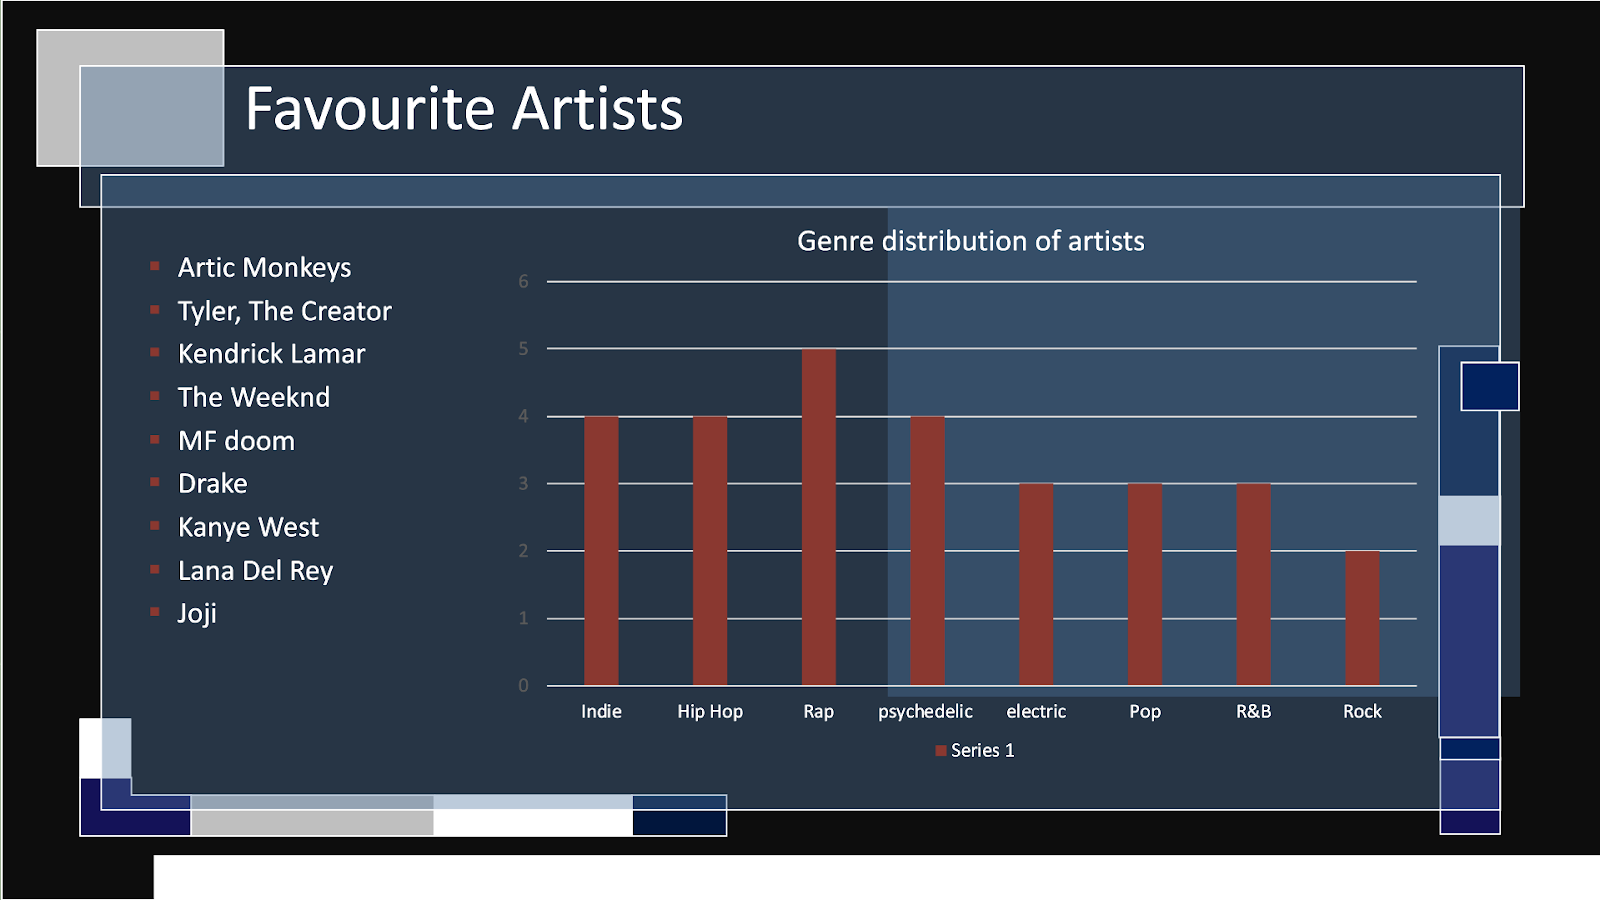Viewport: 1600px width, 900px height.
Task: Click the Series 1 legend entry
Action: click(x=975, y=750)
